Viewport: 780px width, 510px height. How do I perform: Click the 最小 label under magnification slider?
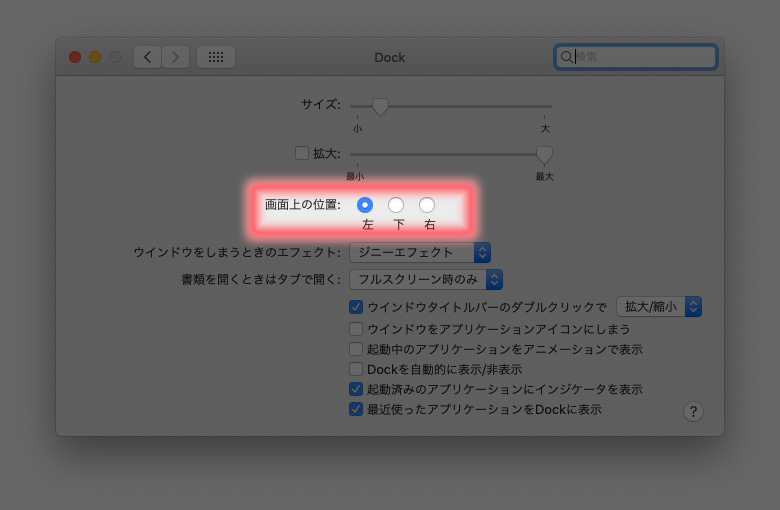tap(355, 176)
